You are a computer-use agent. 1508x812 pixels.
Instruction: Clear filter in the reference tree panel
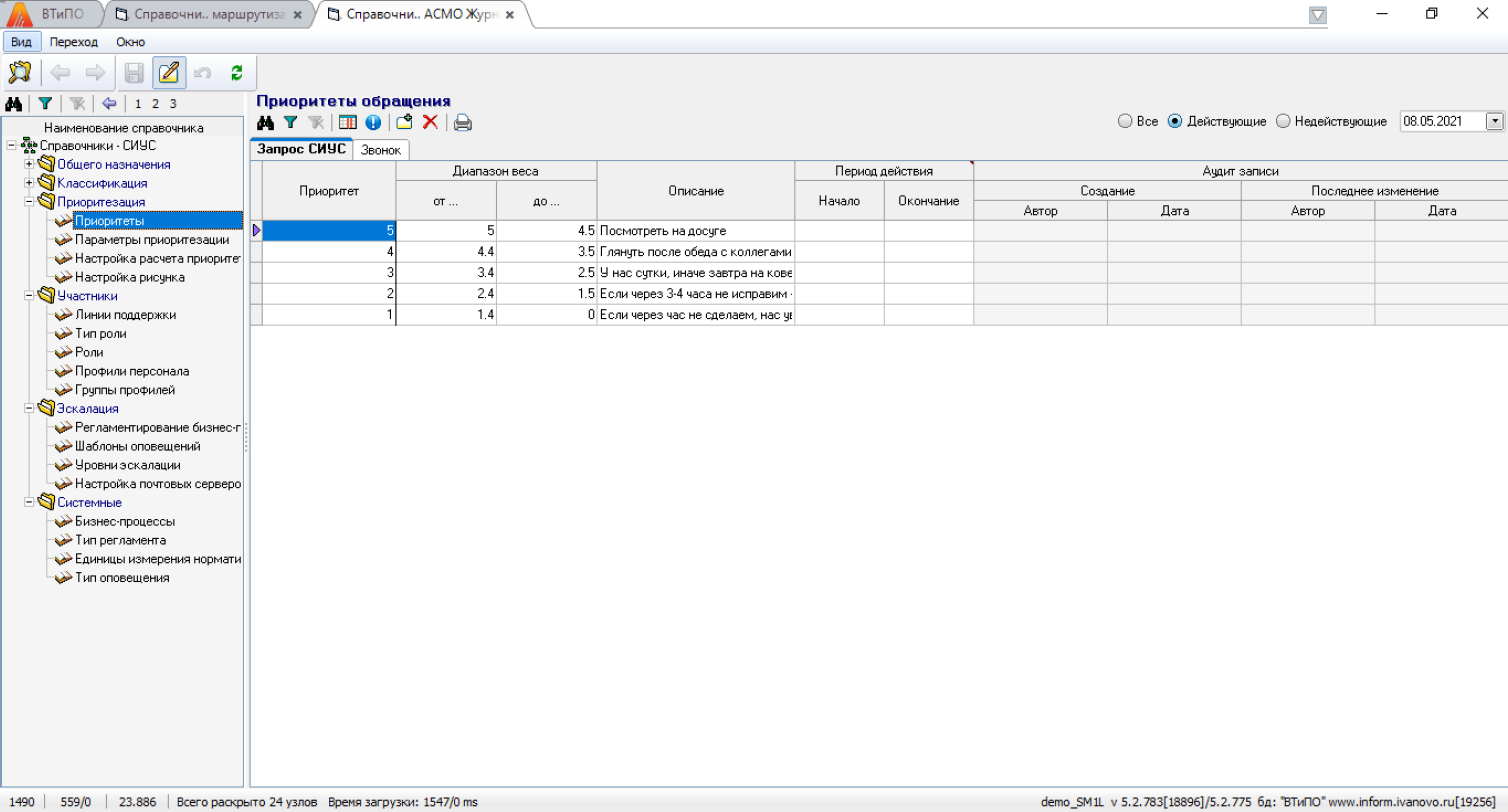tap(77, 103)
